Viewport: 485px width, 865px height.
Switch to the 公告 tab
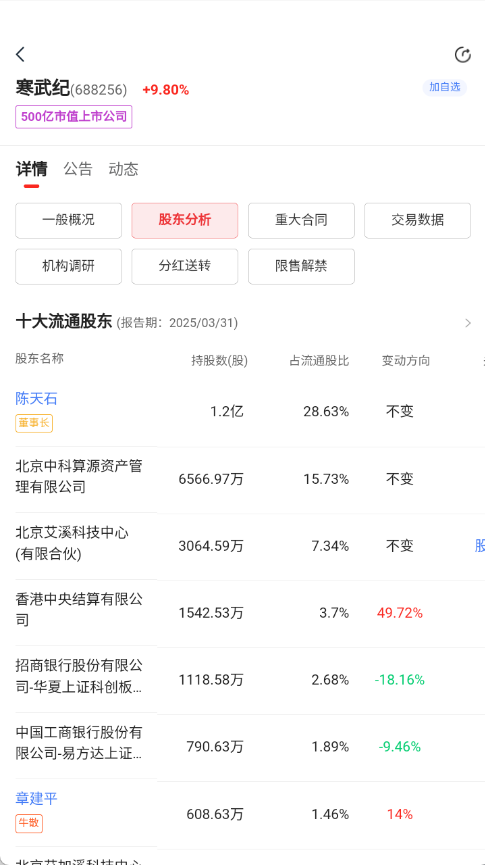tap(78, 169)
